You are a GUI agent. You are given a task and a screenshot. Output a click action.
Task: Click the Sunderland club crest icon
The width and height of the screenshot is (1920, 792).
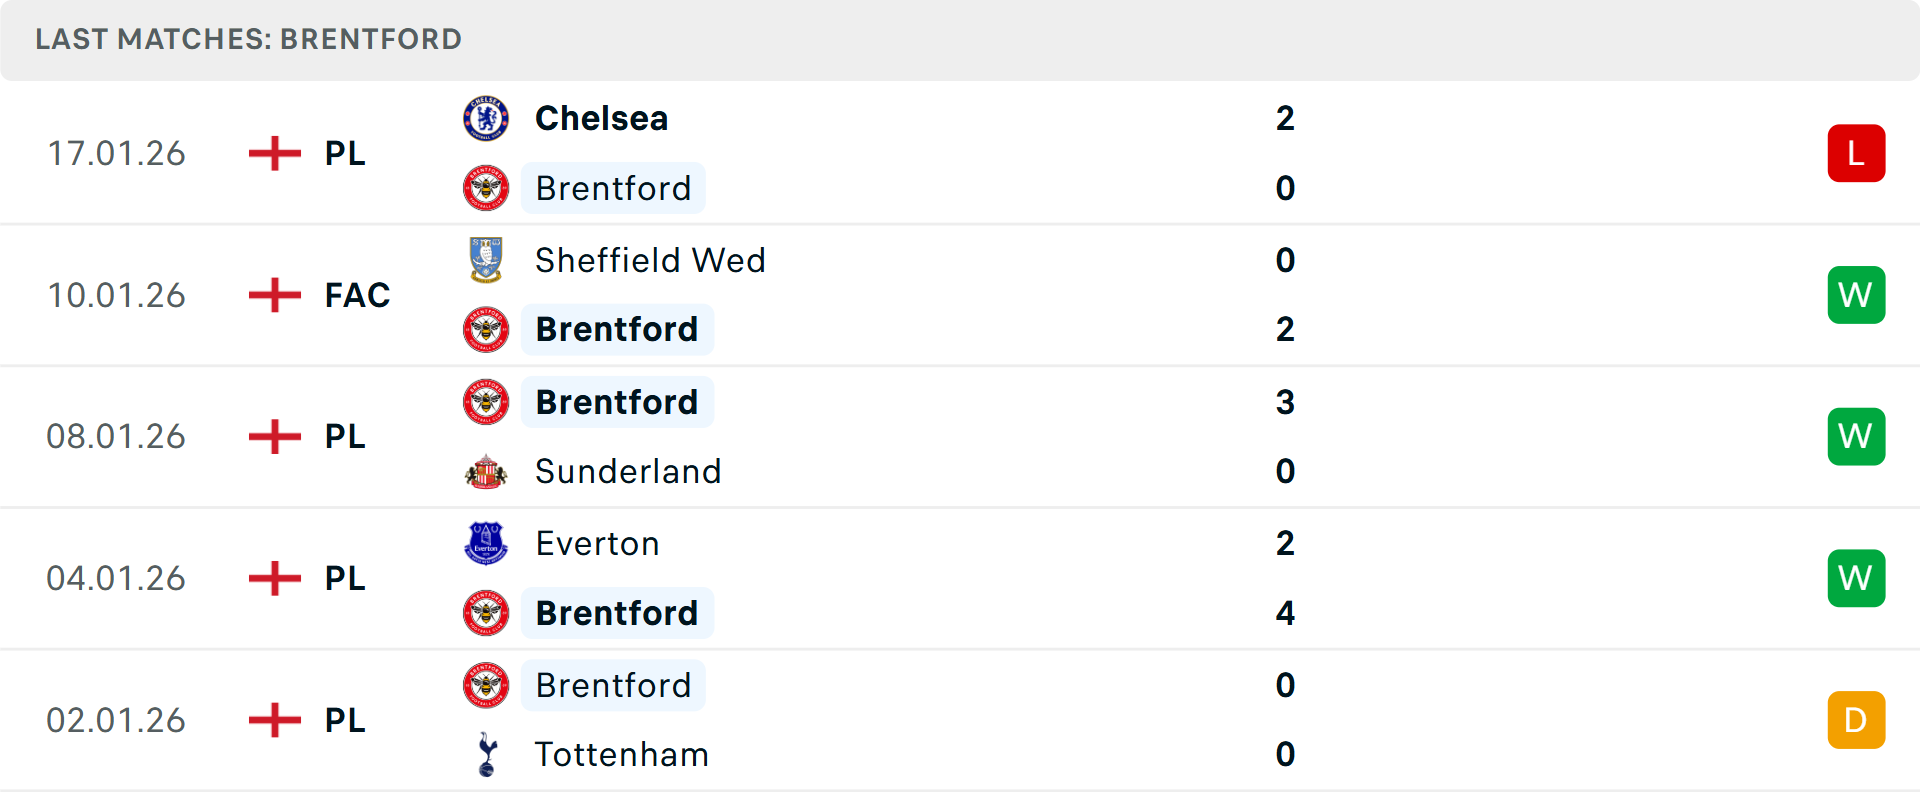click(486, 471)
